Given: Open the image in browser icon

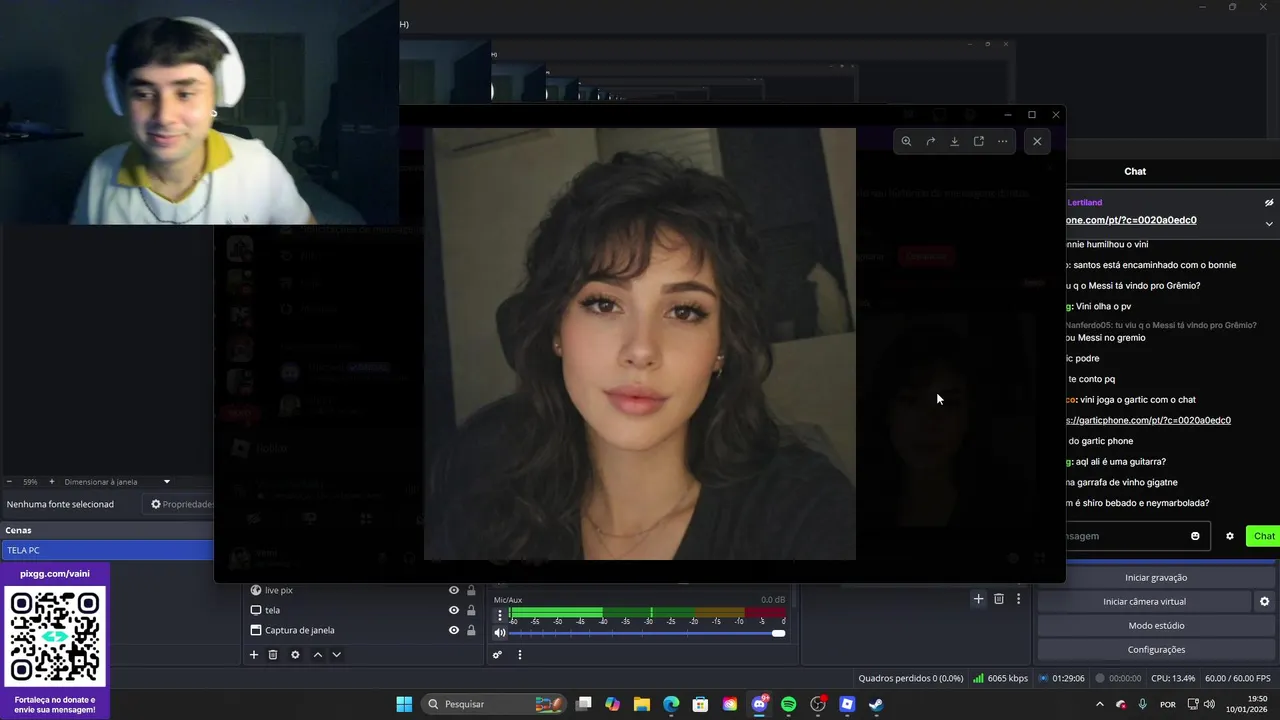Looking at the screenshot, I should pos(979,141).
